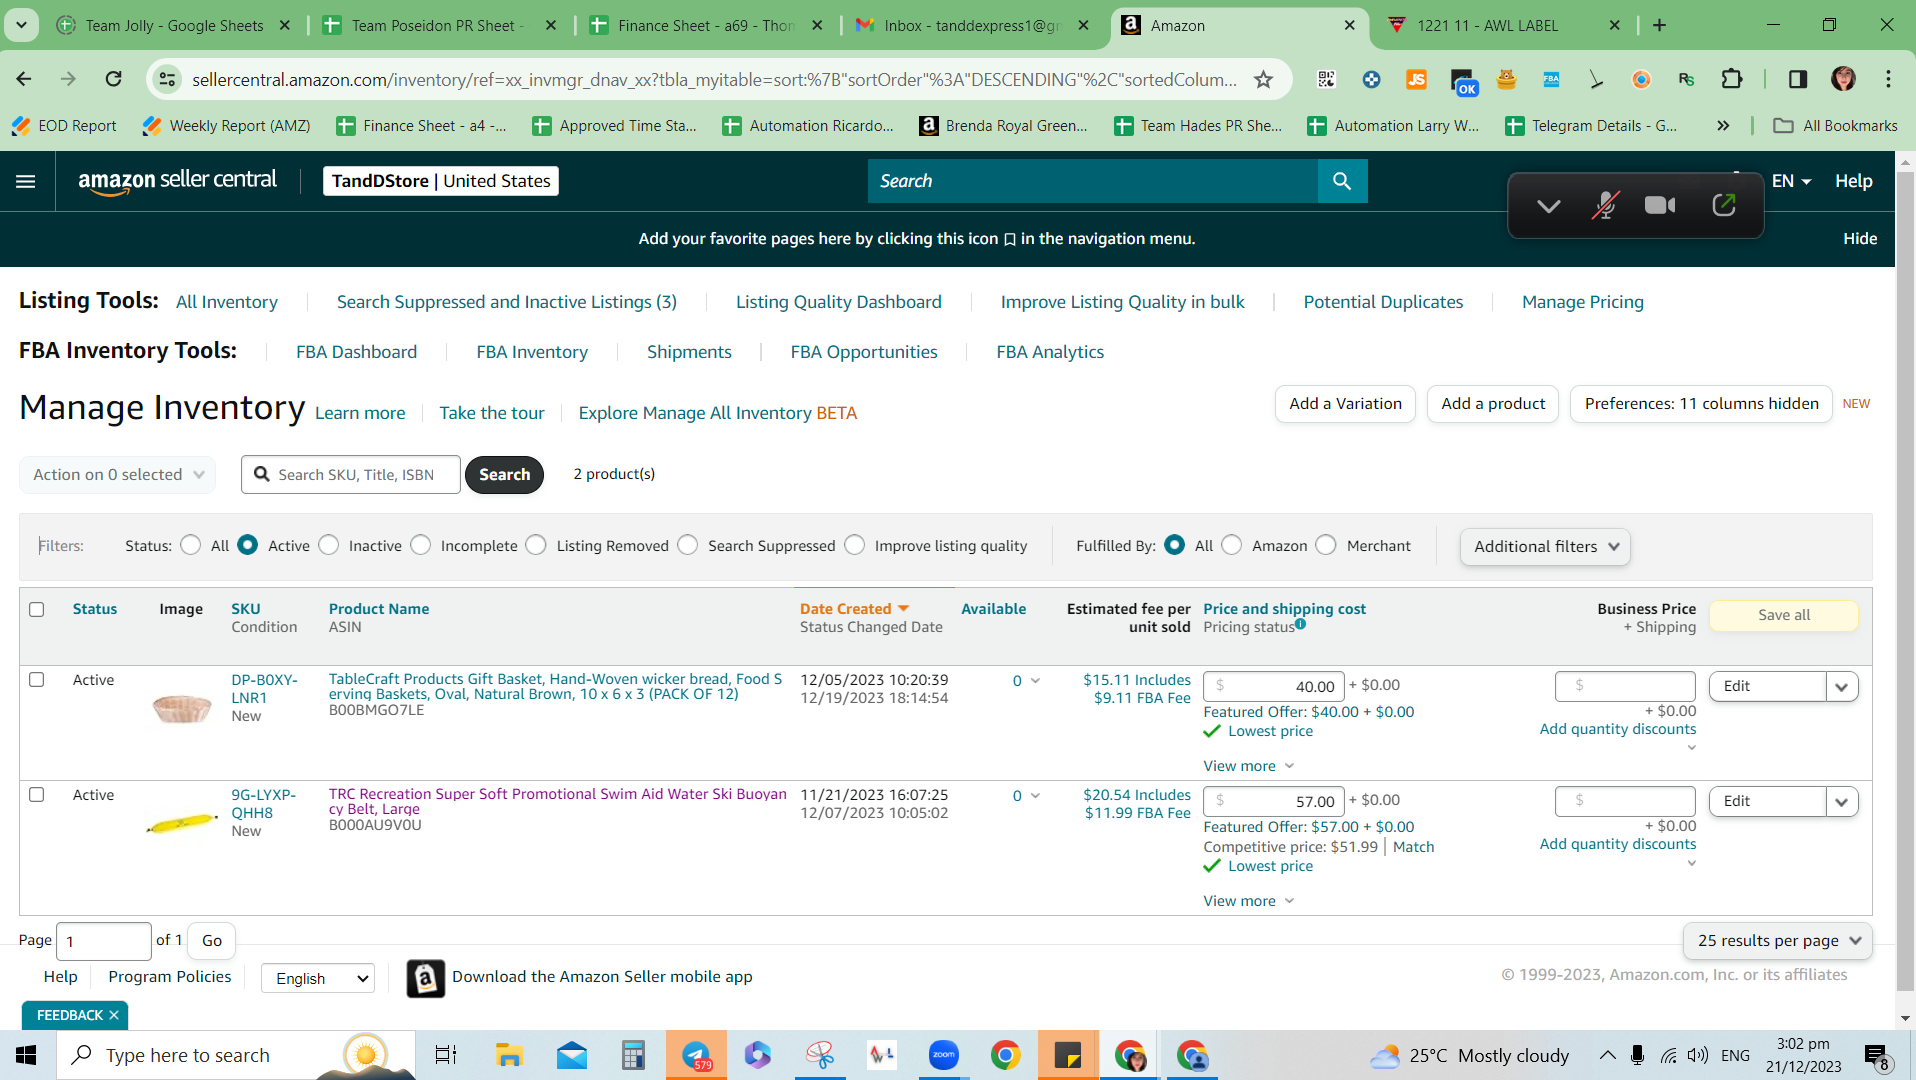Click the Save all button
The width and height of the screenshot is (1916, 1080).
tap(1784, 615)
